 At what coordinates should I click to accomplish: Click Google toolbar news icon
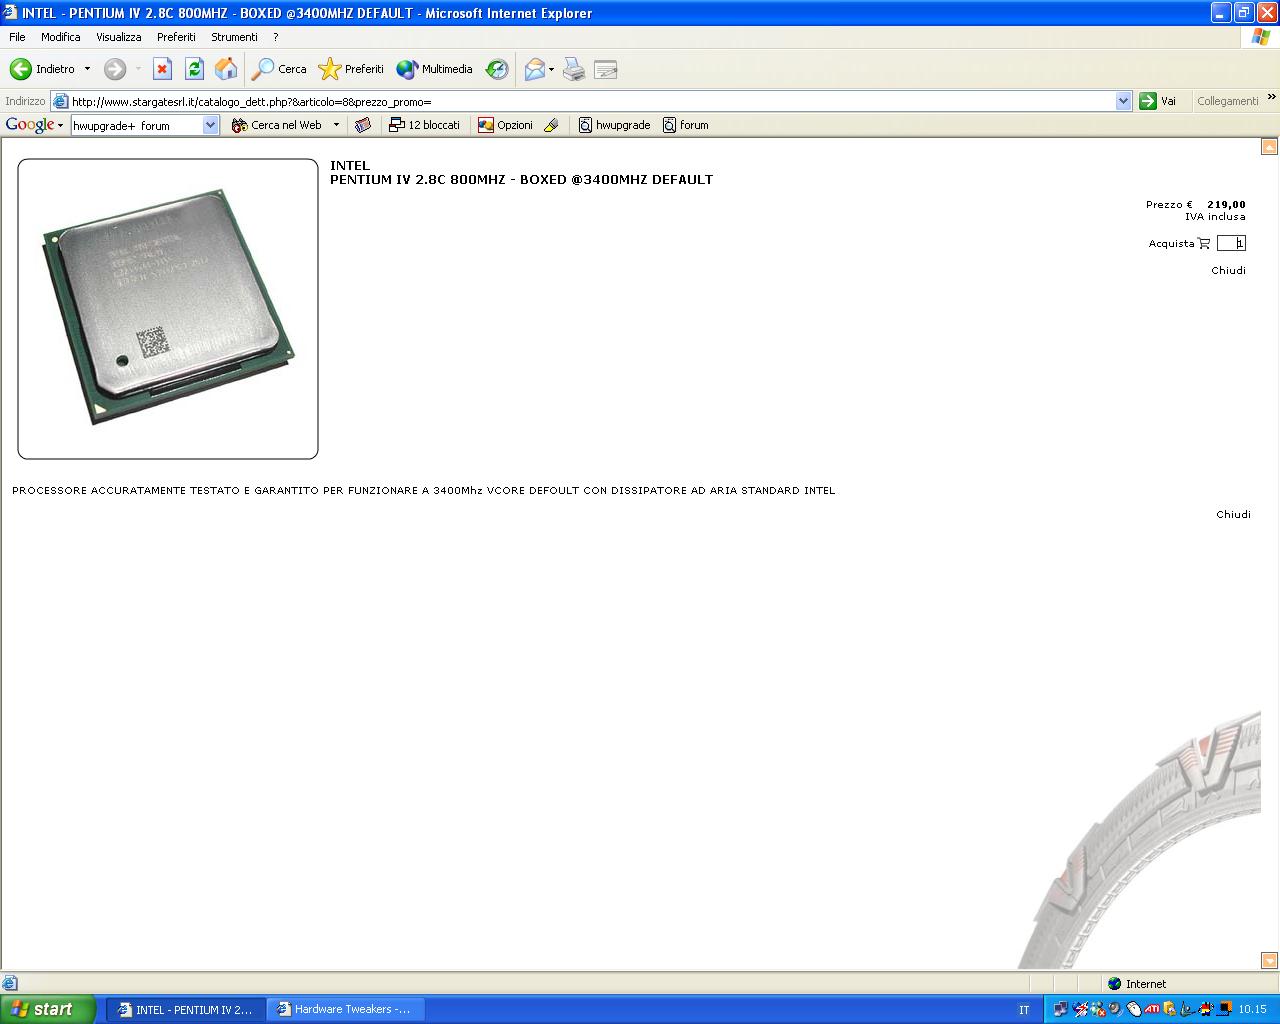point(363,125)
